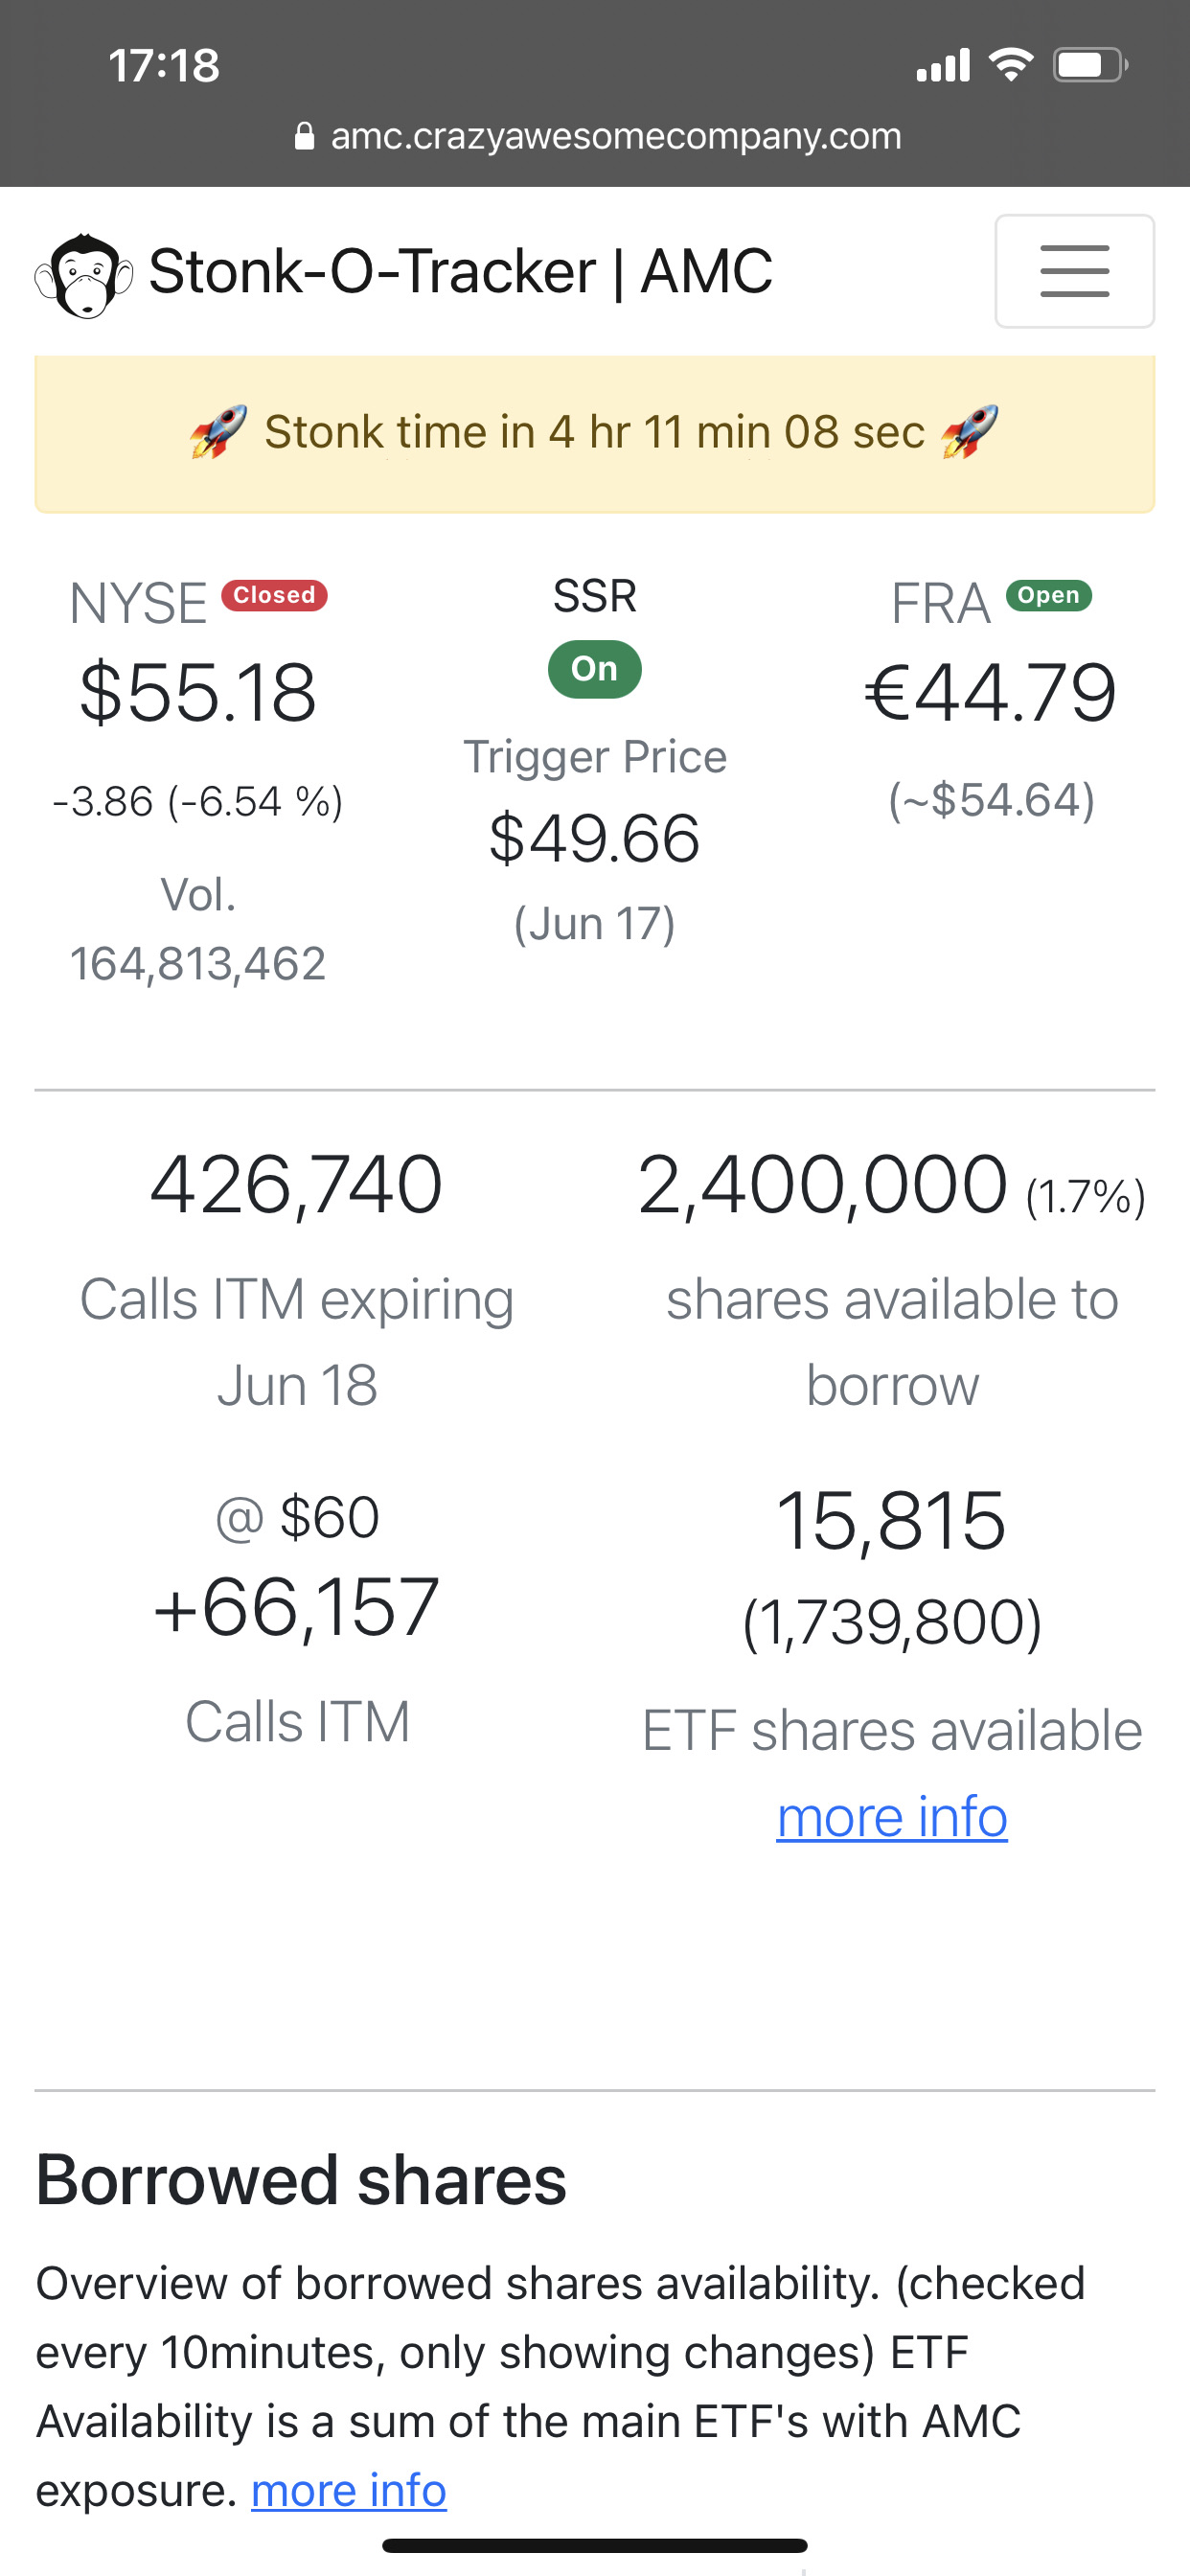The width and height of the screenshot is (1190, 2576).
Task: Tap the 17:18 clock in status bar
Action: pyautogui.click(x=164, y=66)
